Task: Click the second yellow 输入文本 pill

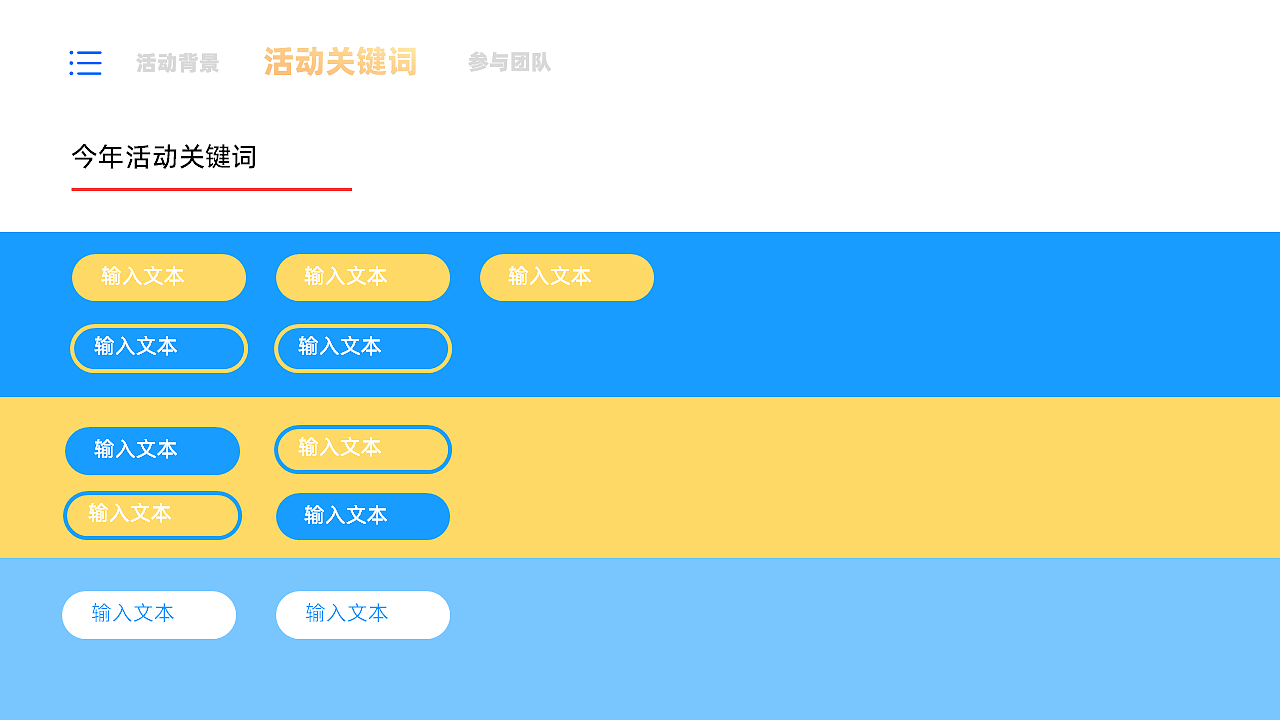Action: click(362, 277)
